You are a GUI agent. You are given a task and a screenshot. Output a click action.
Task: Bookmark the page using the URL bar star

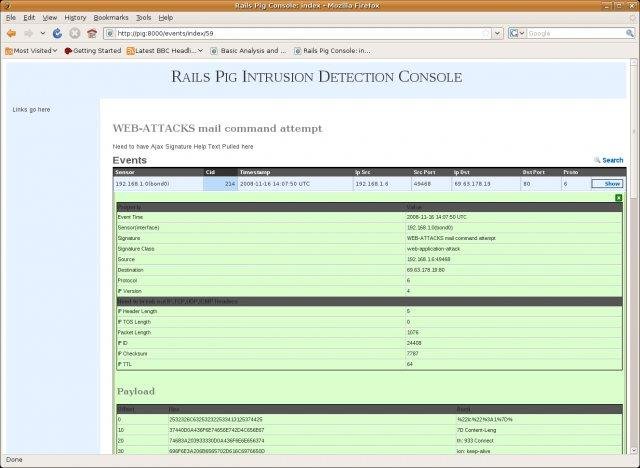click(x=486, y=33)
